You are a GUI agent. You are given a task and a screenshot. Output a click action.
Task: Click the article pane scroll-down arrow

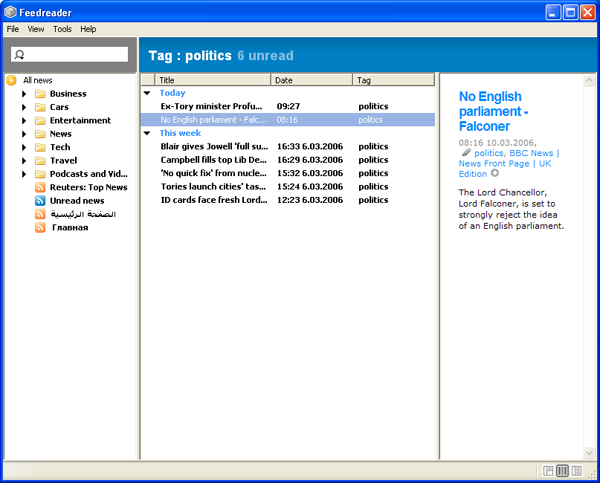(x=589, y=454)
